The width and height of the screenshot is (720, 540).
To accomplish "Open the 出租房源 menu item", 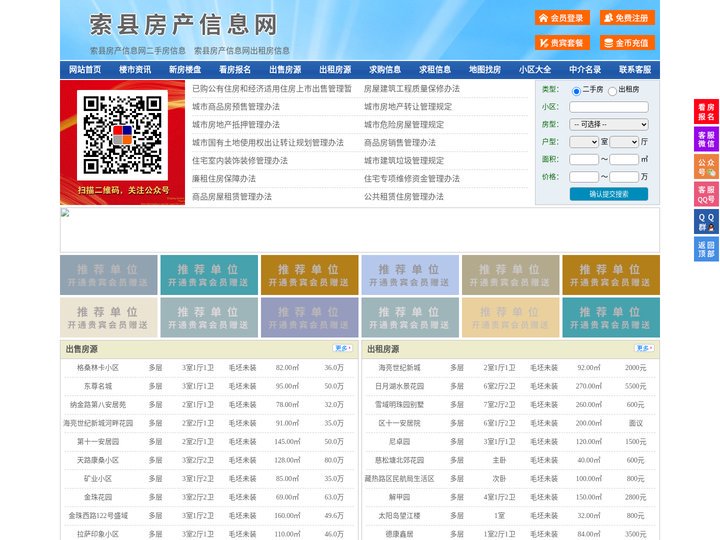I will pos(335,70).
